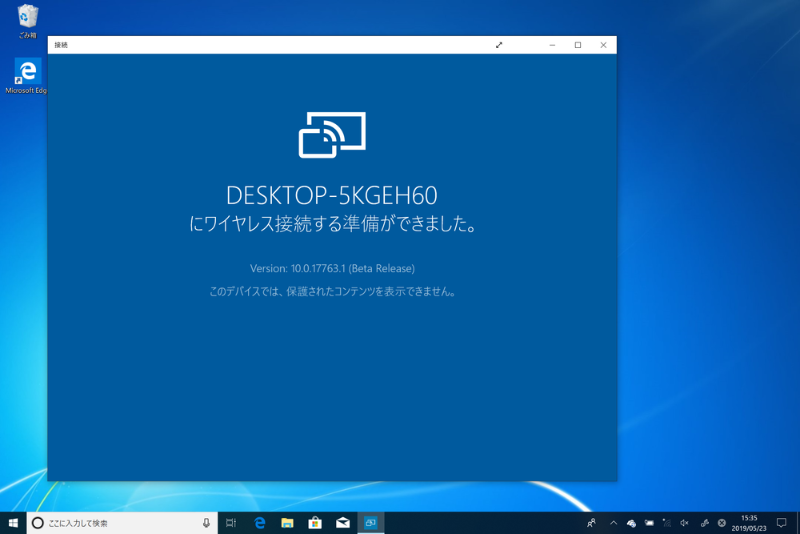The height and width of the screenshot is (534, 800).
Task: Open the Microsoft Edge desktop shortcut
Action: (27, 74)
